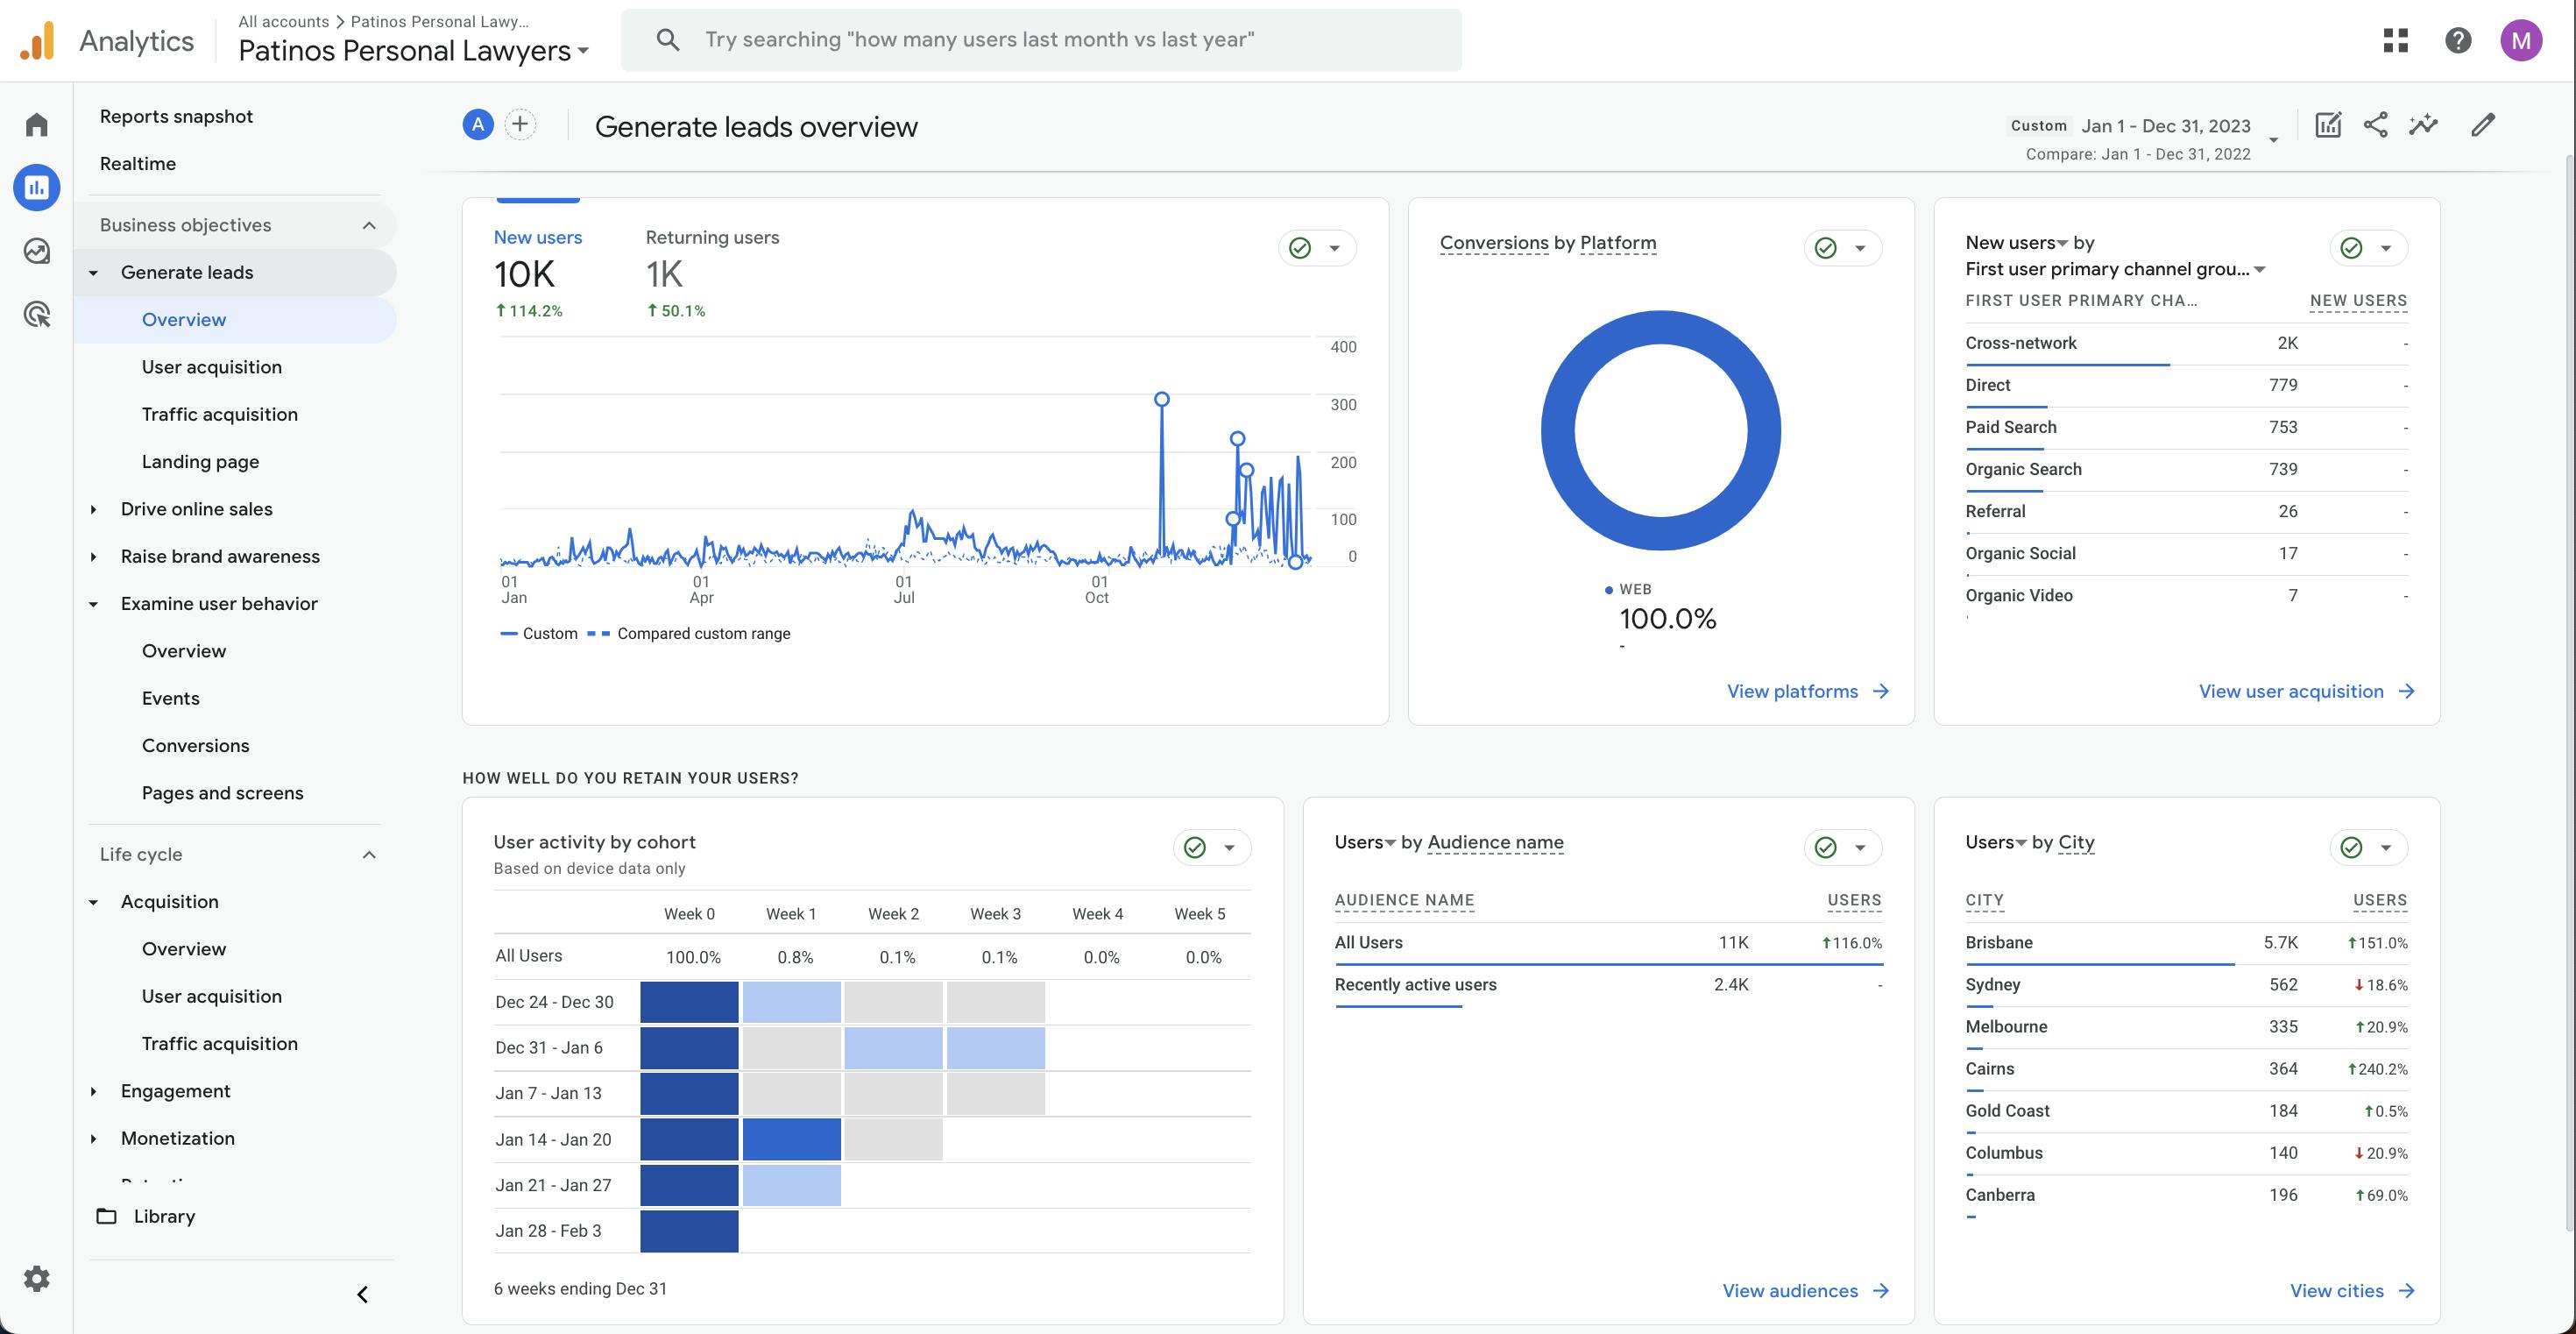Viewport: 2576px width, 1334px height.
Task: Share this report icon
Action: click(x=2376, y=125)
